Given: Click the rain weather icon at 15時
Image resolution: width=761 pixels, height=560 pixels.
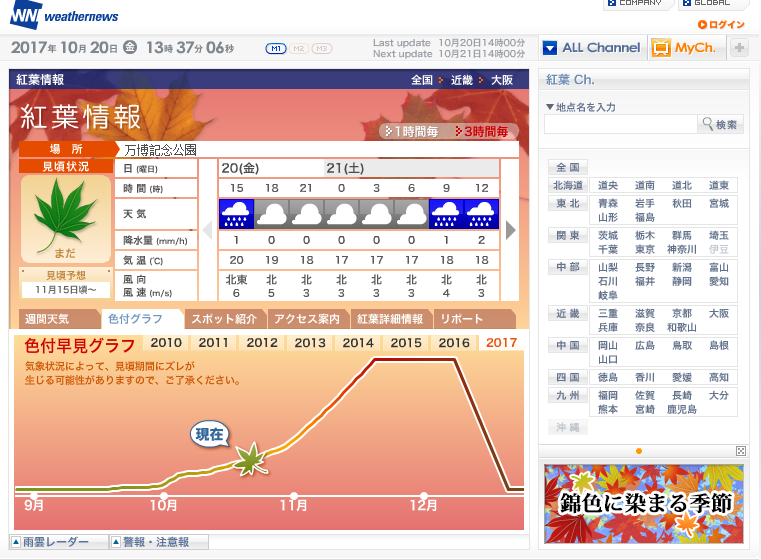Looking at the screenshot, I should click(236, 214).
